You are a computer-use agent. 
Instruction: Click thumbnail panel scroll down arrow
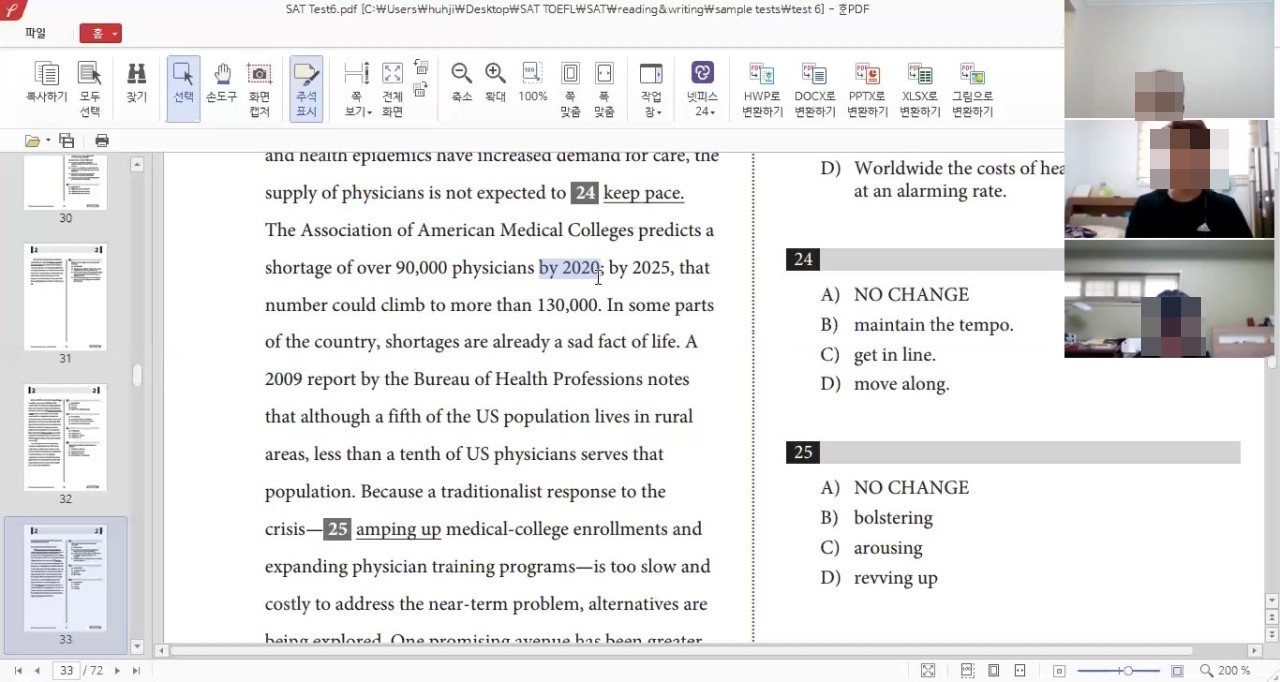point(137,647)
